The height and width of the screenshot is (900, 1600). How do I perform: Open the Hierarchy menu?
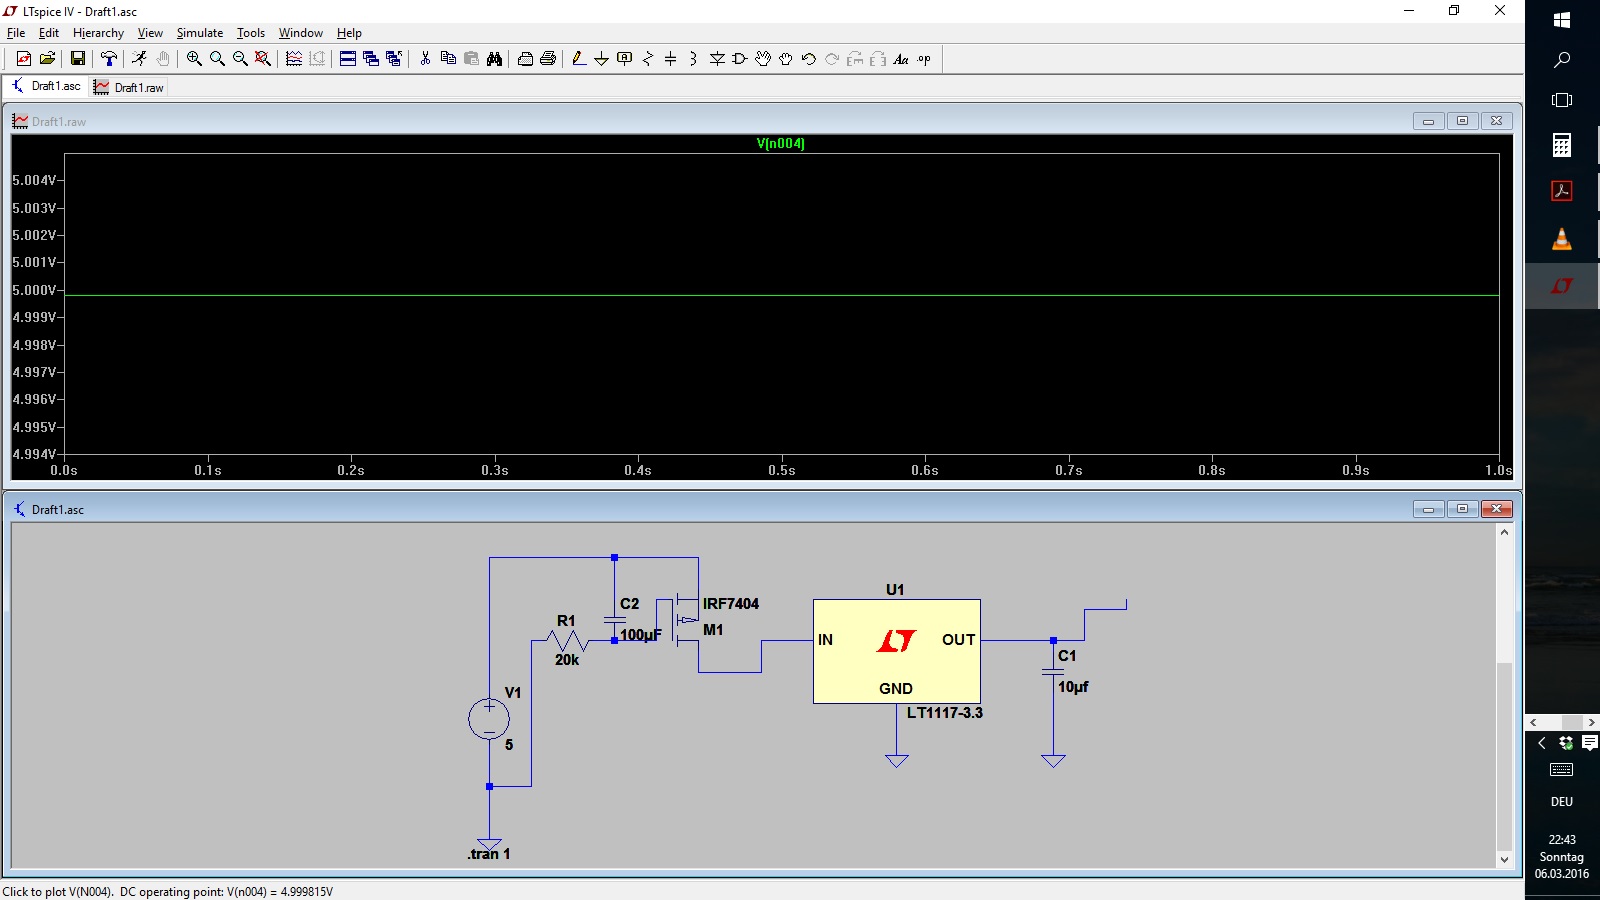98,33
